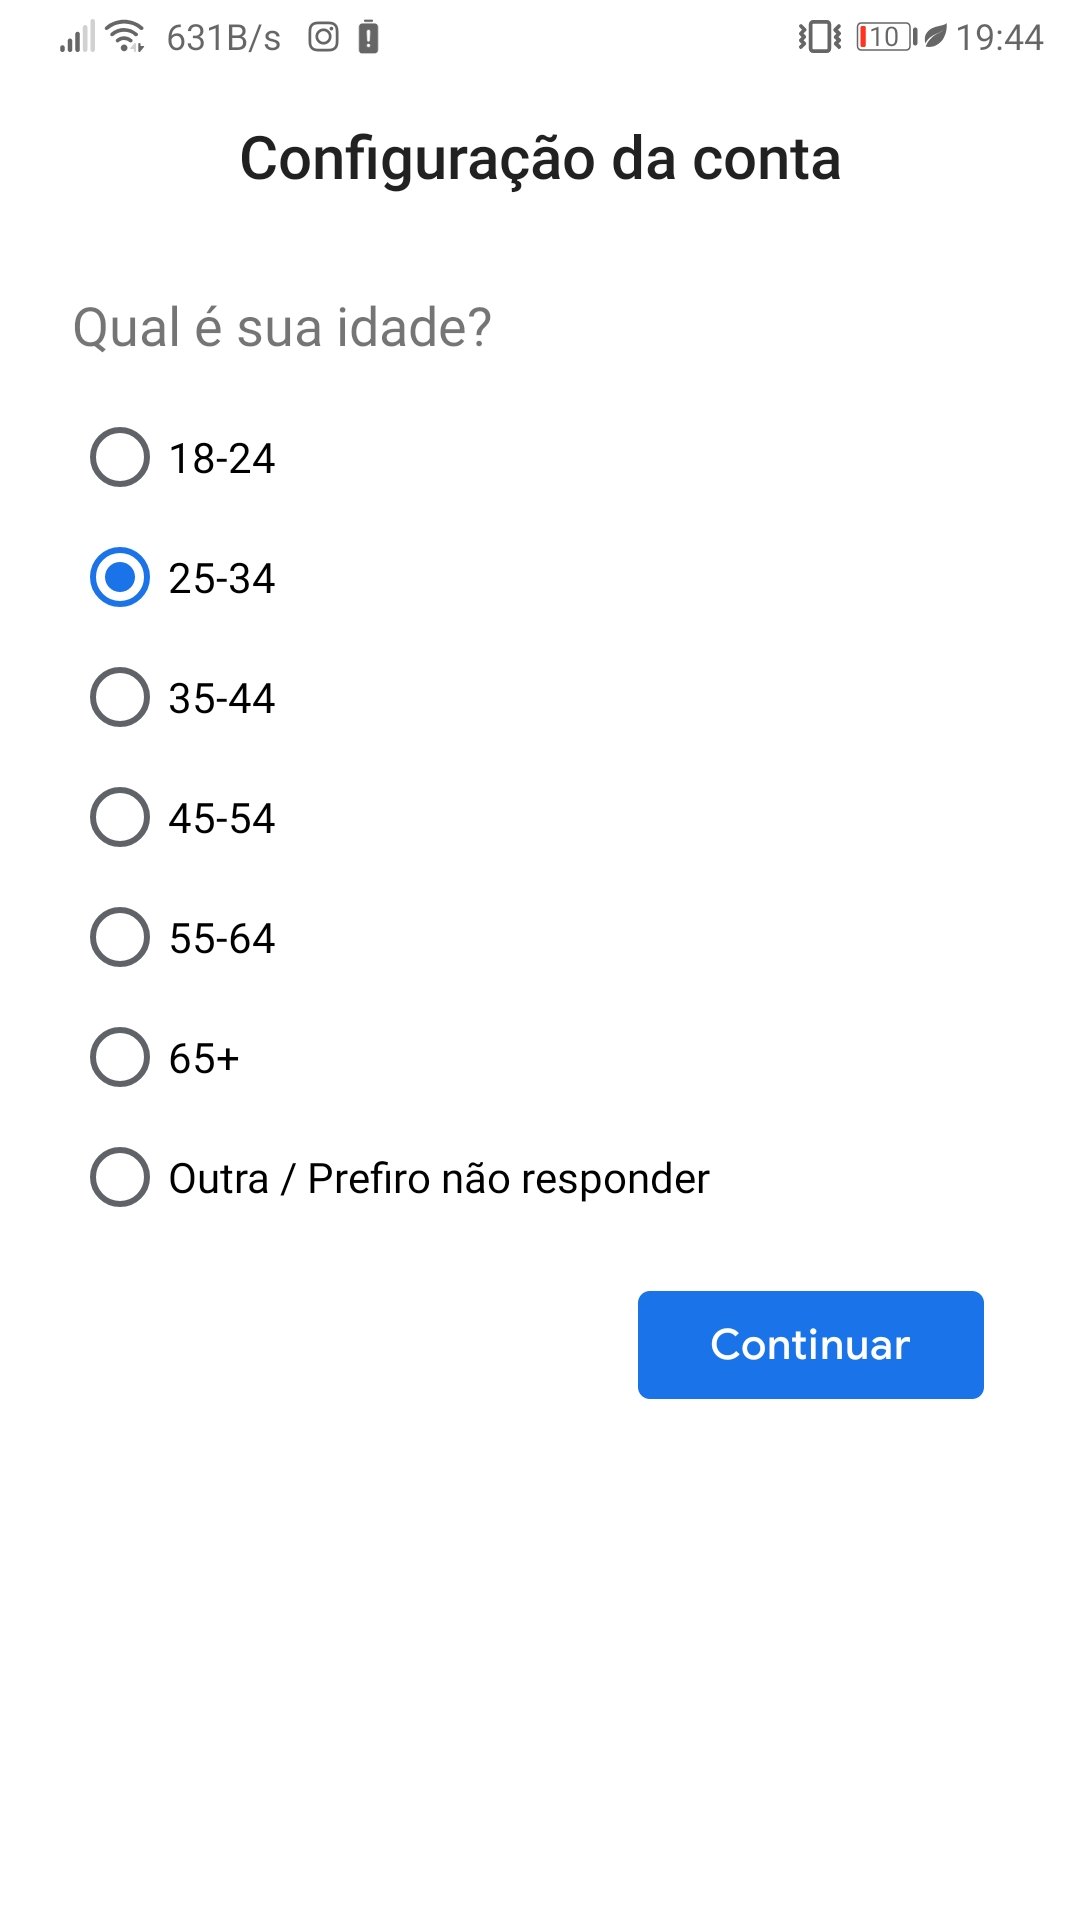This screenshot has width=1080, height=1920.
Task: Tap the 25-34 label text
Action: (222, 579)
